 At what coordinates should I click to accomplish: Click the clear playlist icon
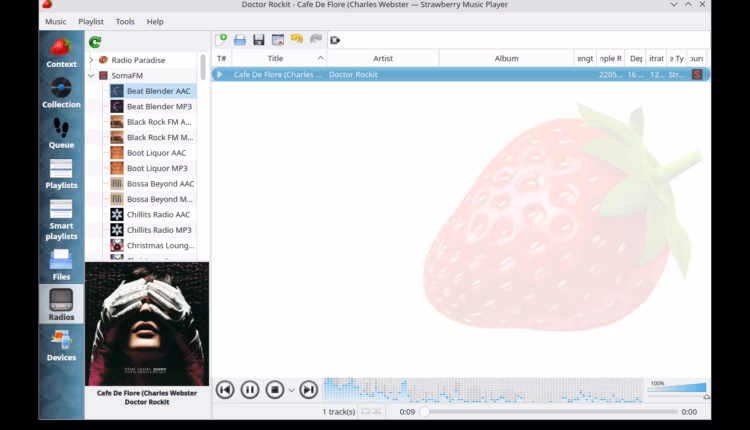click(x=335, y=40)
